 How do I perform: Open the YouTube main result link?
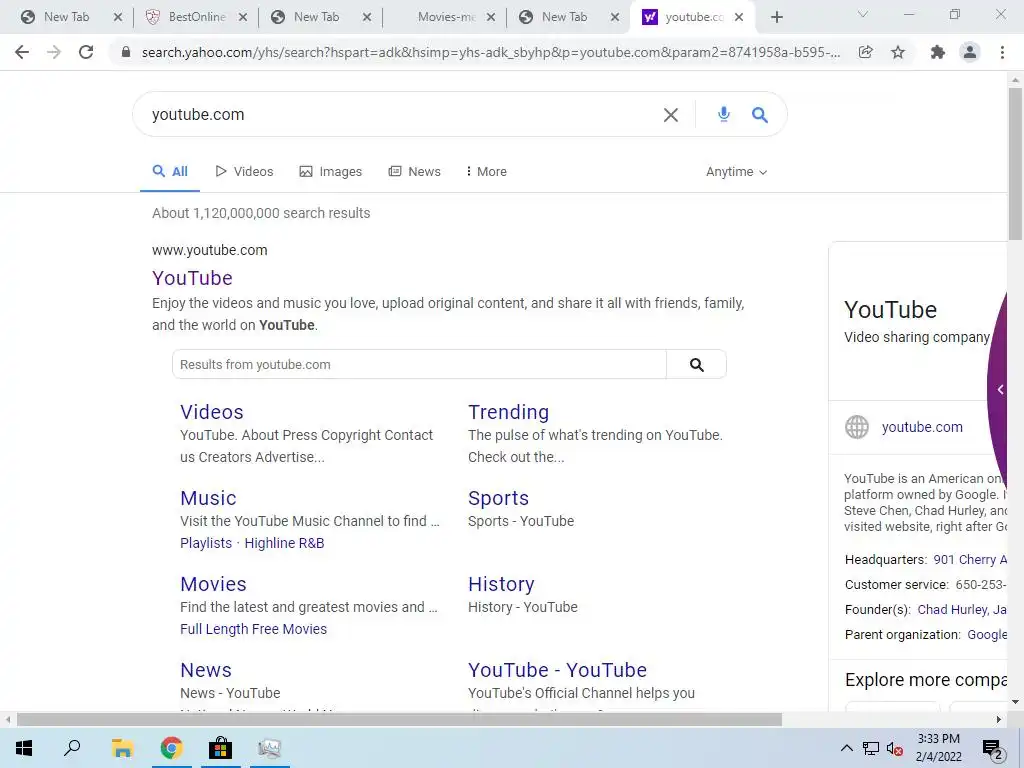[x=193, y=278]
